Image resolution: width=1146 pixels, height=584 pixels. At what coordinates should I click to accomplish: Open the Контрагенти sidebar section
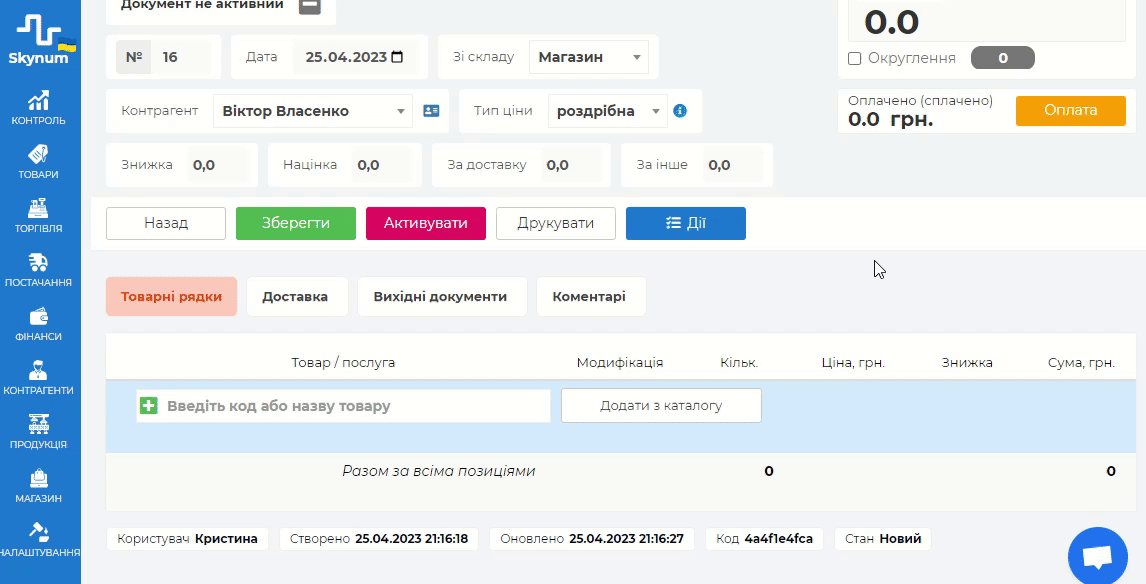[39, 379]
